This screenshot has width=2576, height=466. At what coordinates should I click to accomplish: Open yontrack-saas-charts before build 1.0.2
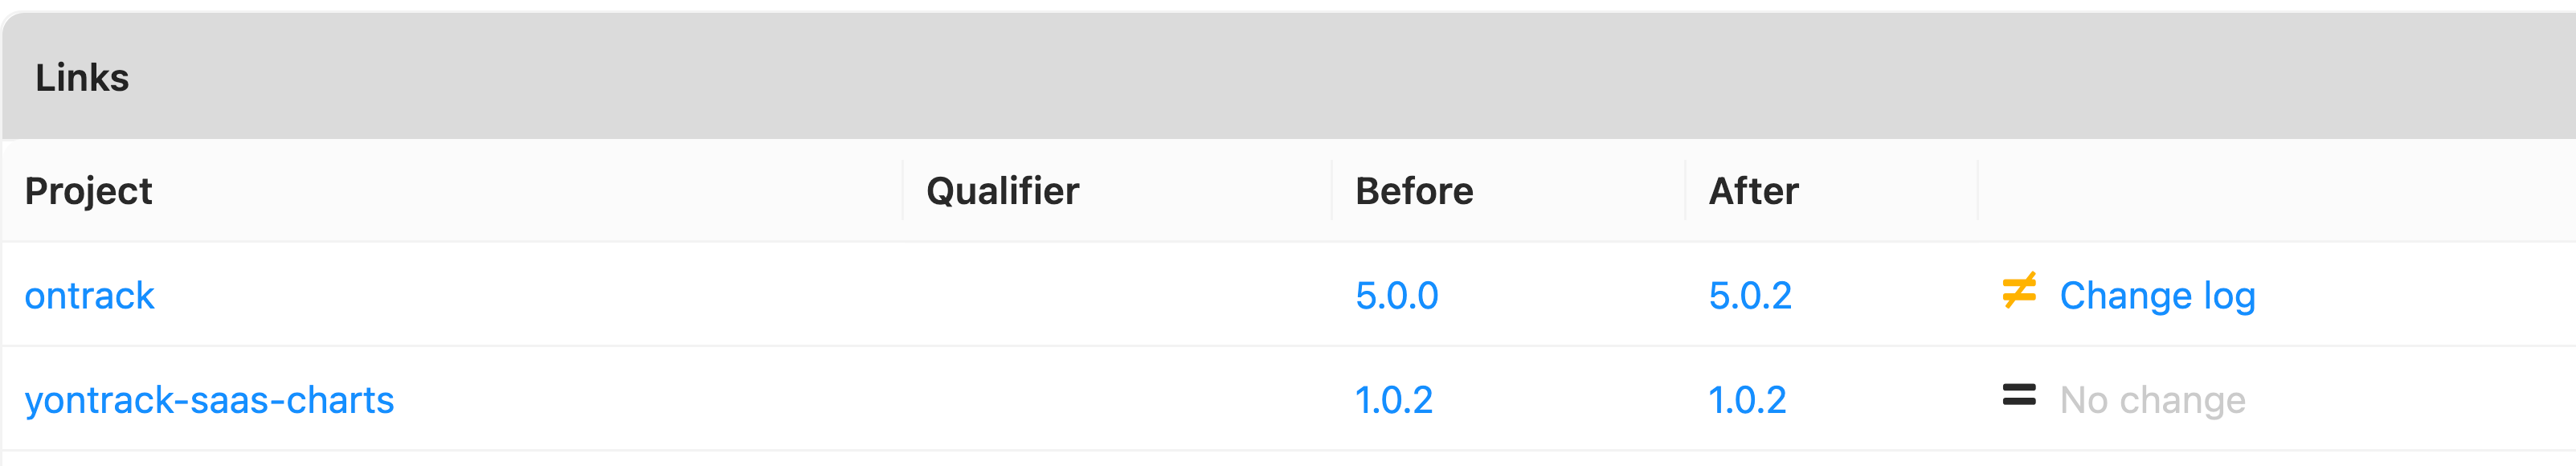tap(1393, 400)
